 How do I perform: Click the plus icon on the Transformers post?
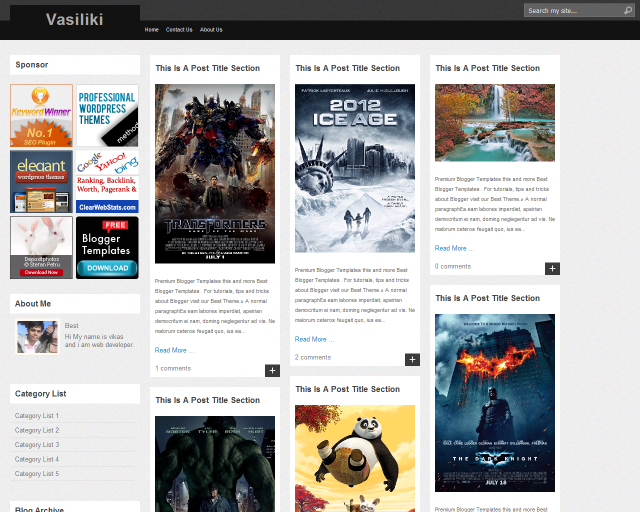pos(272,370)
